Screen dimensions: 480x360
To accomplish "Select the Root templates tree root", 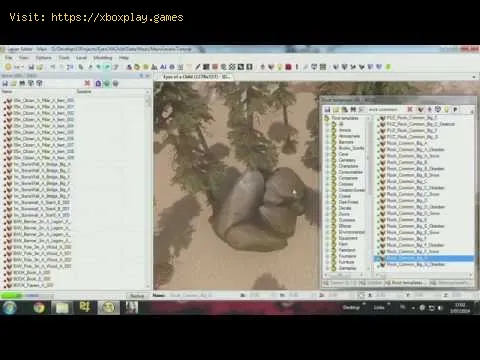I will click(345, 118).
